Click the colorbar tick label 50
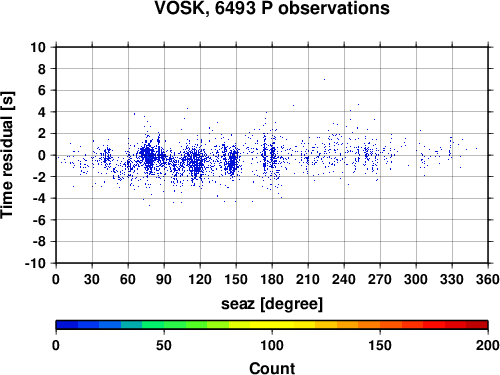The image size is (500, 375). [x=164, y=345]
